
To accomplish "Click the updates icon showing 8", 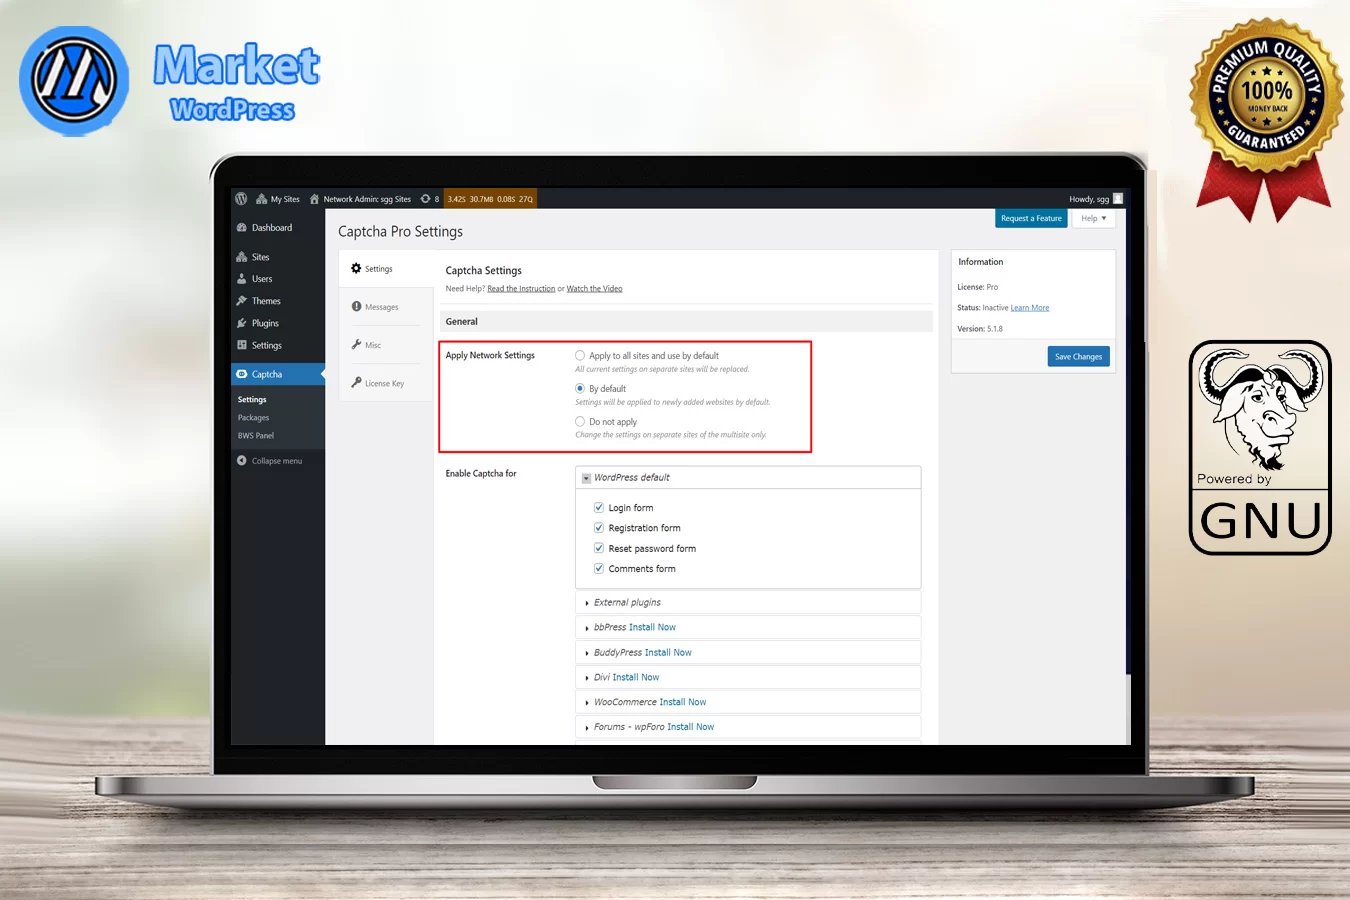I will pyautogui.click(x=430, y=199).
